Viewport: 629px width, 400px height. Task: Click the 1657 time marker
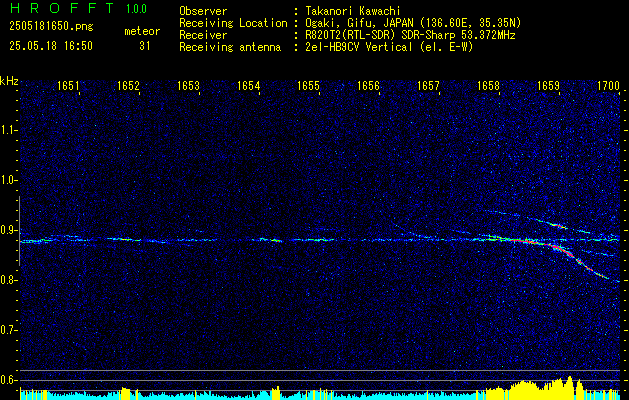point(428,85)
